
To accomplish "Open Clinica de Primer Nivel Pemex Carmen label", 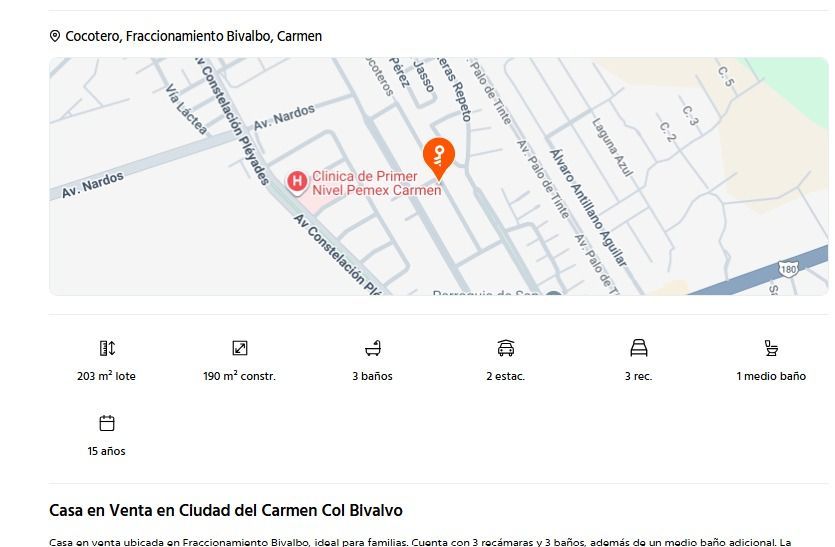I will (376, 183).
